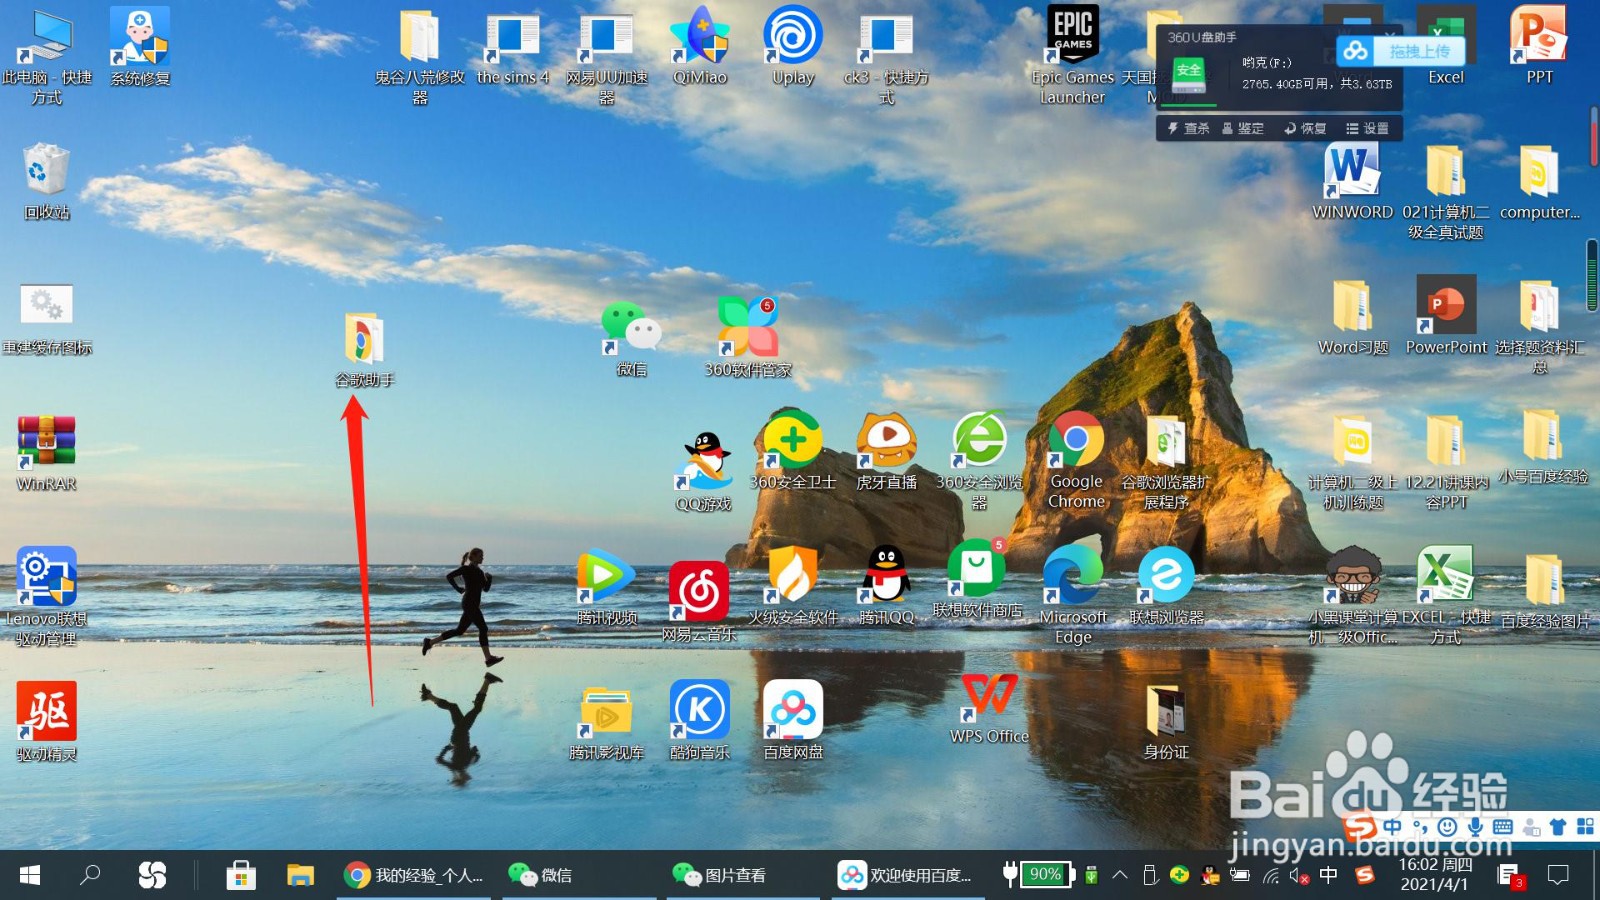Click 查杀 in 360U盘助手 panel
Screen dimensions: 1600x900
click(x=1188, y=128)
